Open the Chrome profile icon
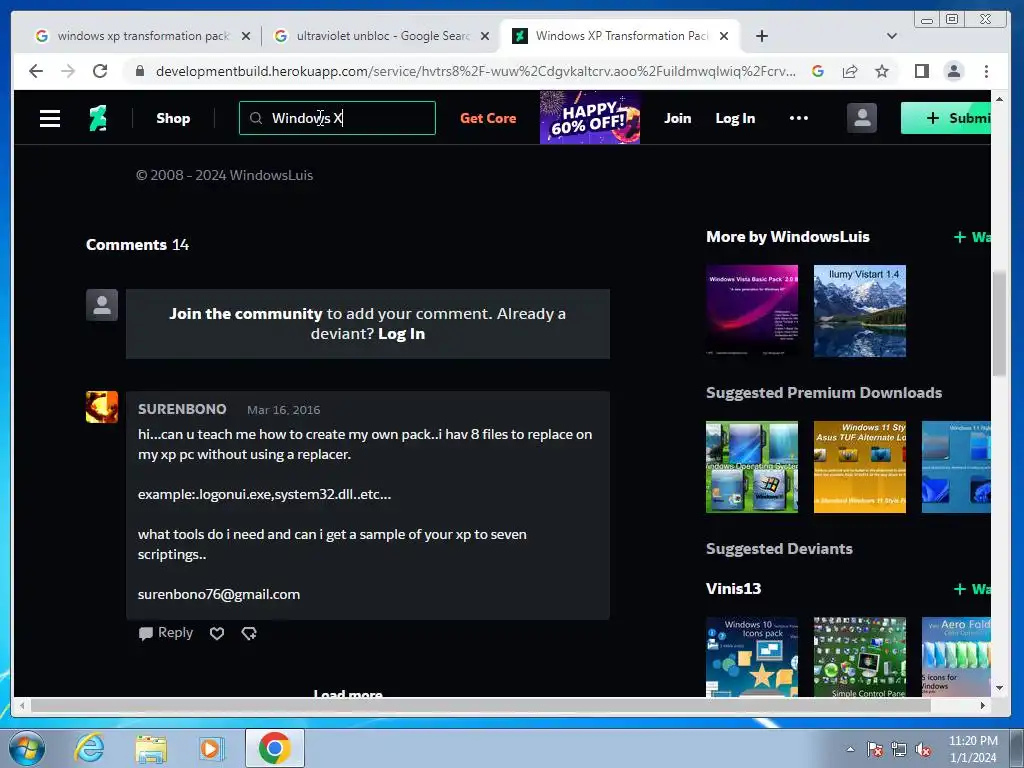1024x768 pixels. [953, 71]
